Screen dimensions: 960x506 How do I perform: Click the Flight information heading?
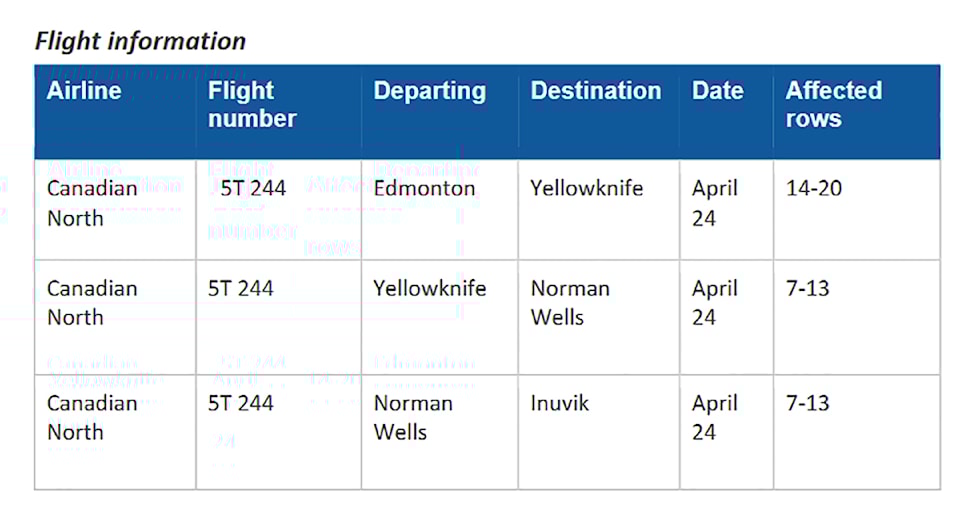140,41
